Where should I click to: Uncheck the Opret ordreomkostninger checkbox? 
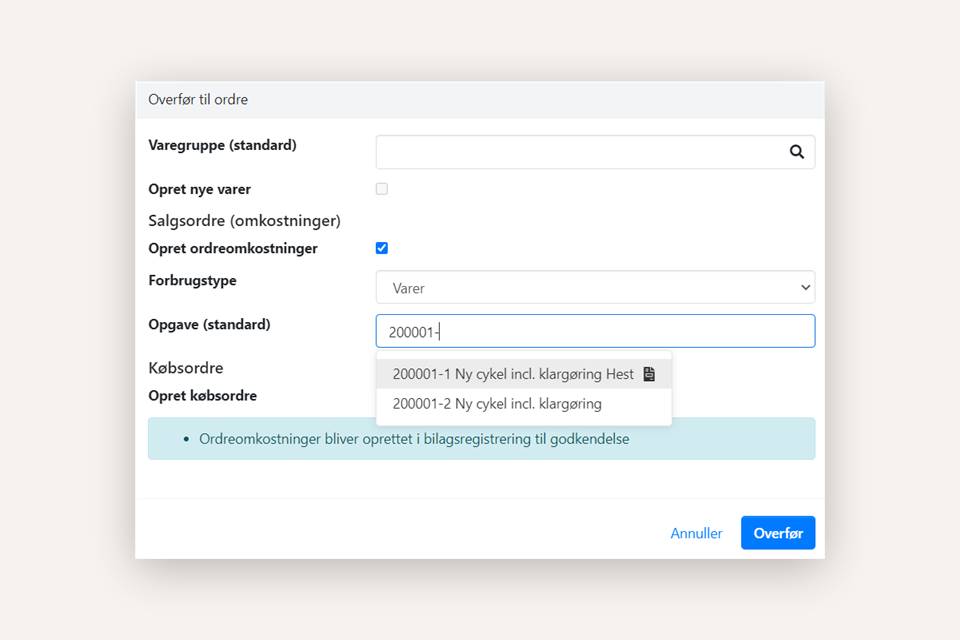click(382, 248)
